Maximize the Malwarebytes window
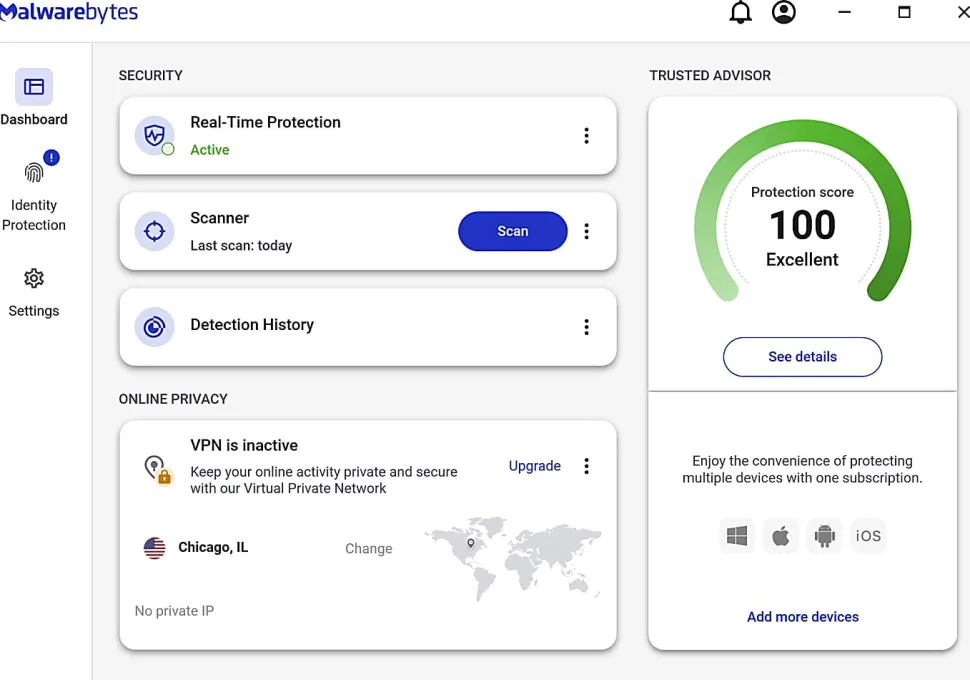Screen dimensions: 970x680 click(x=904, y=12)
